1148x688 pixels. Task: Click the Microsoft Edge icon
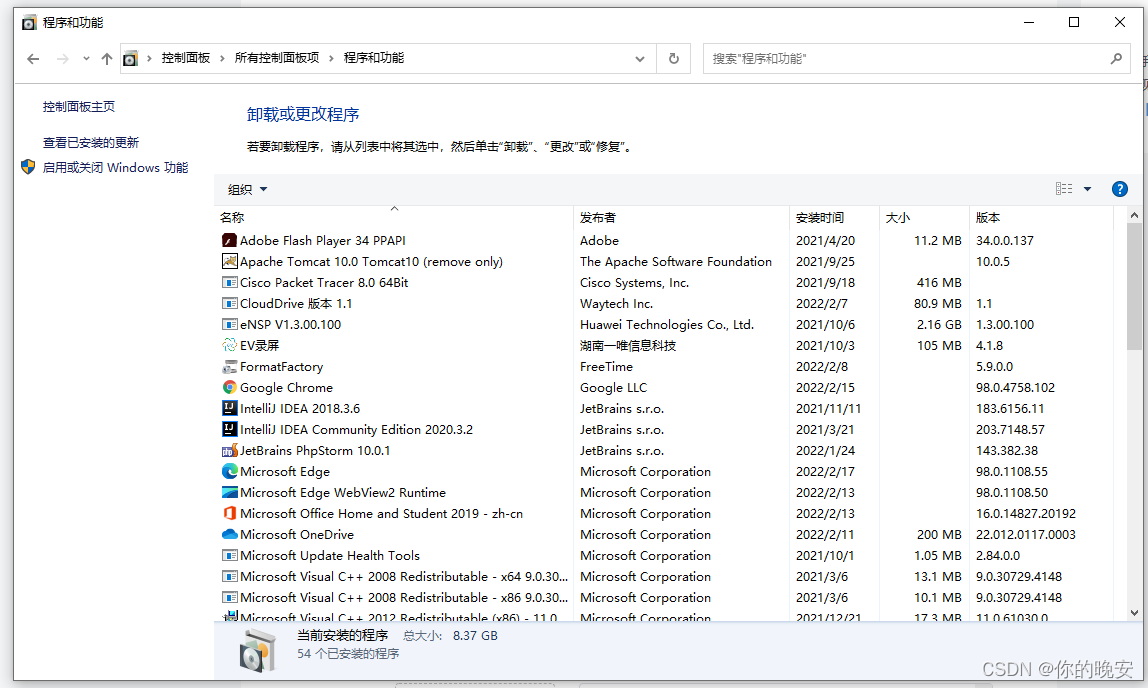pyautogui.click(x=229, y=471)
